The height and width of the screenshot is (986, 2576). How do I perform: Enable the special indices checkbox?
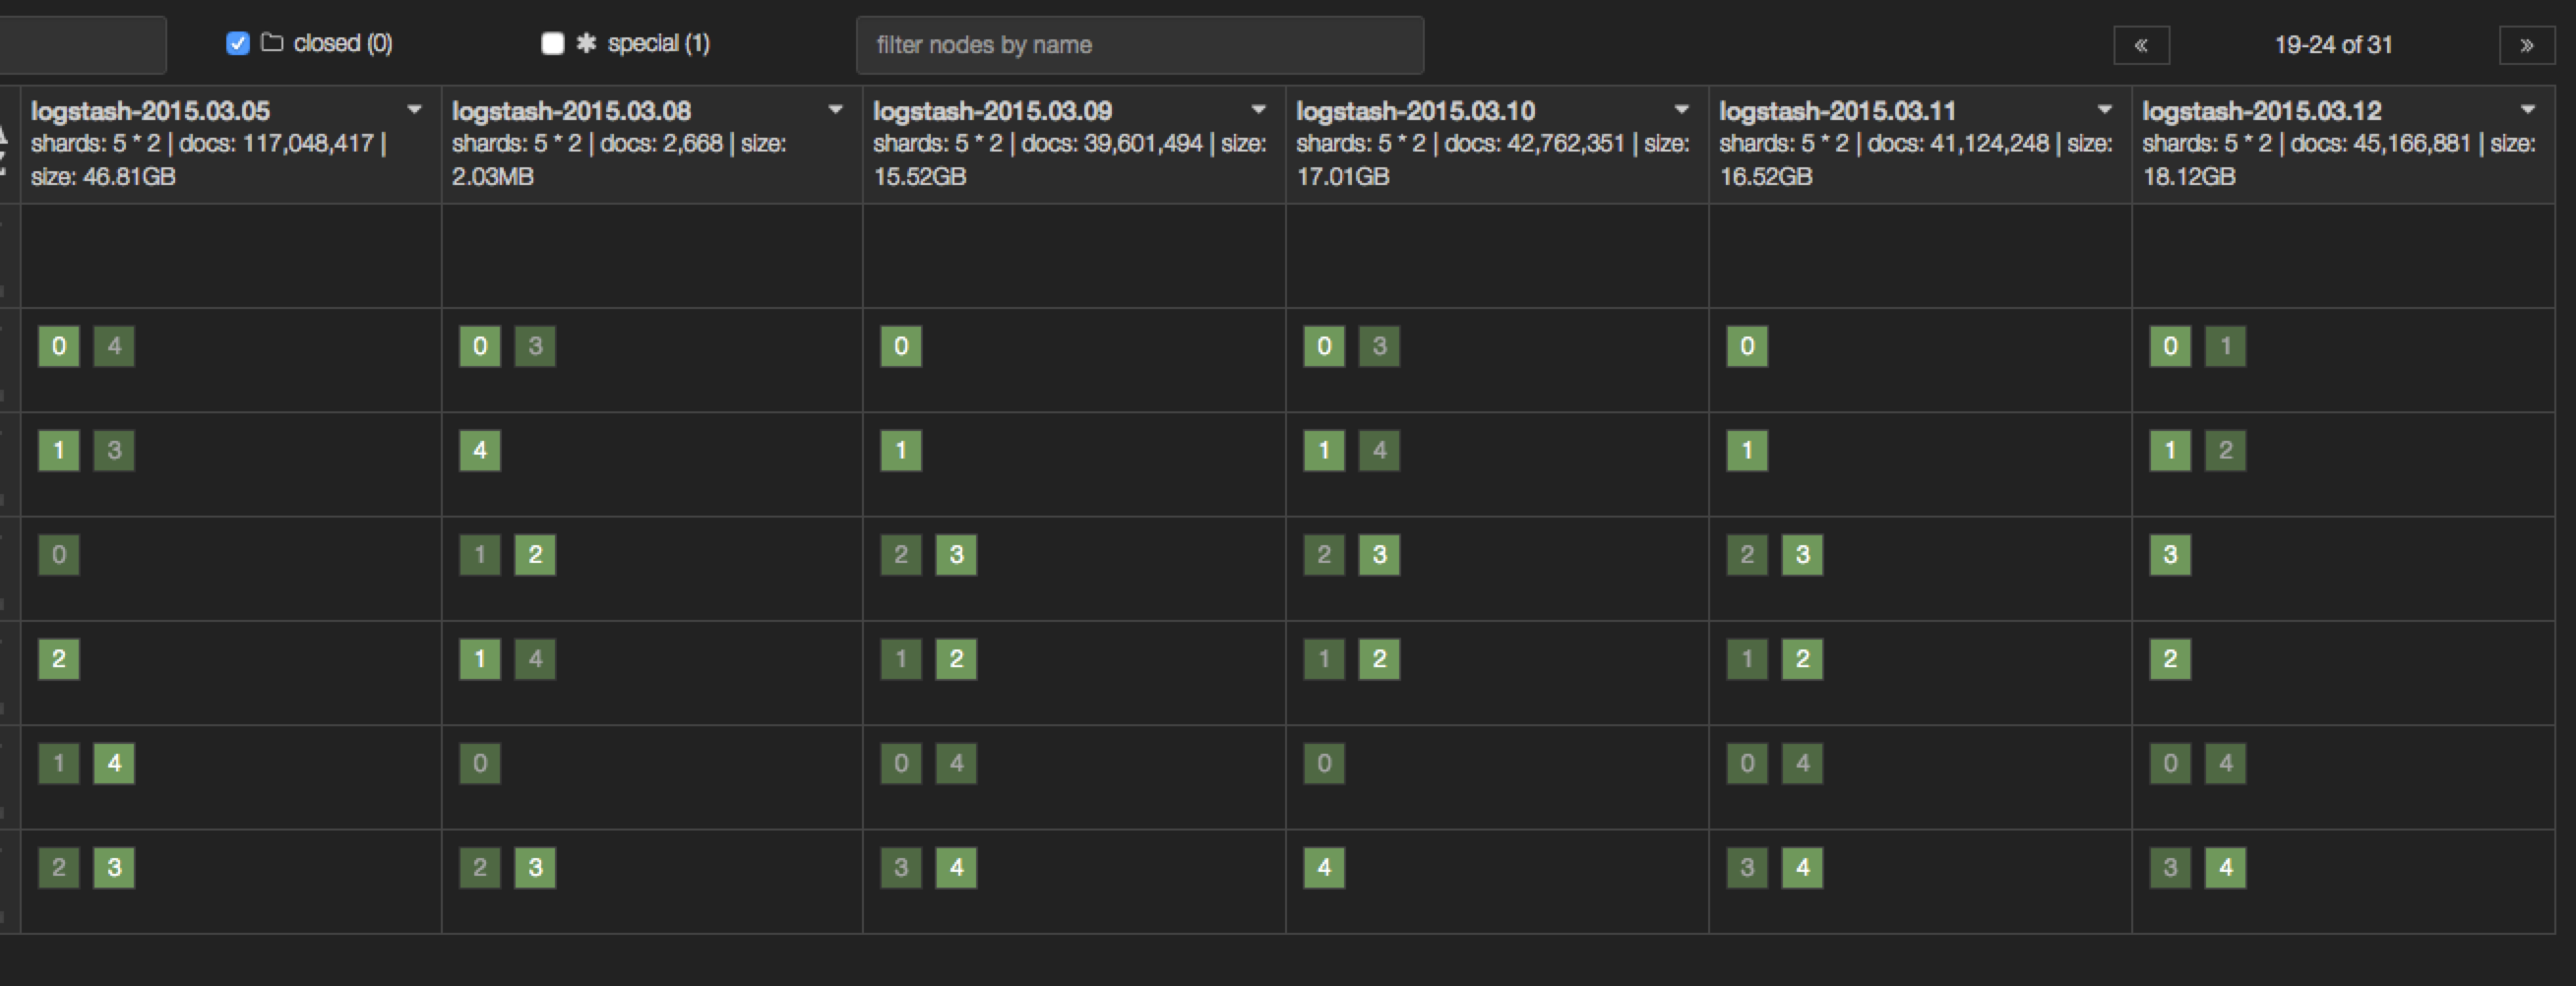552,44
